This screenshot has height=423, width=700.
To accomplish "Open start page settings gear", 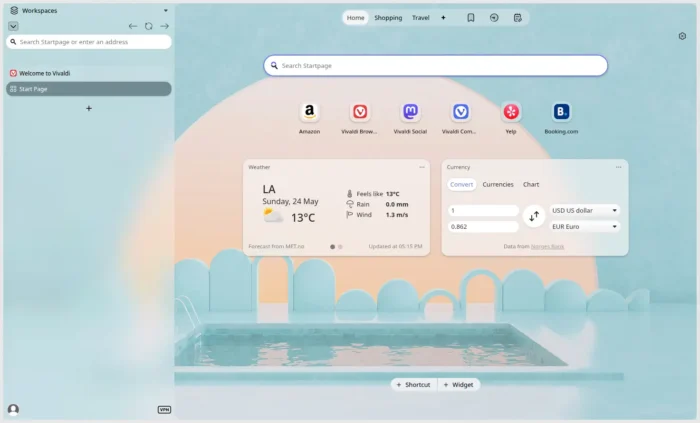I will pos(682,36).
